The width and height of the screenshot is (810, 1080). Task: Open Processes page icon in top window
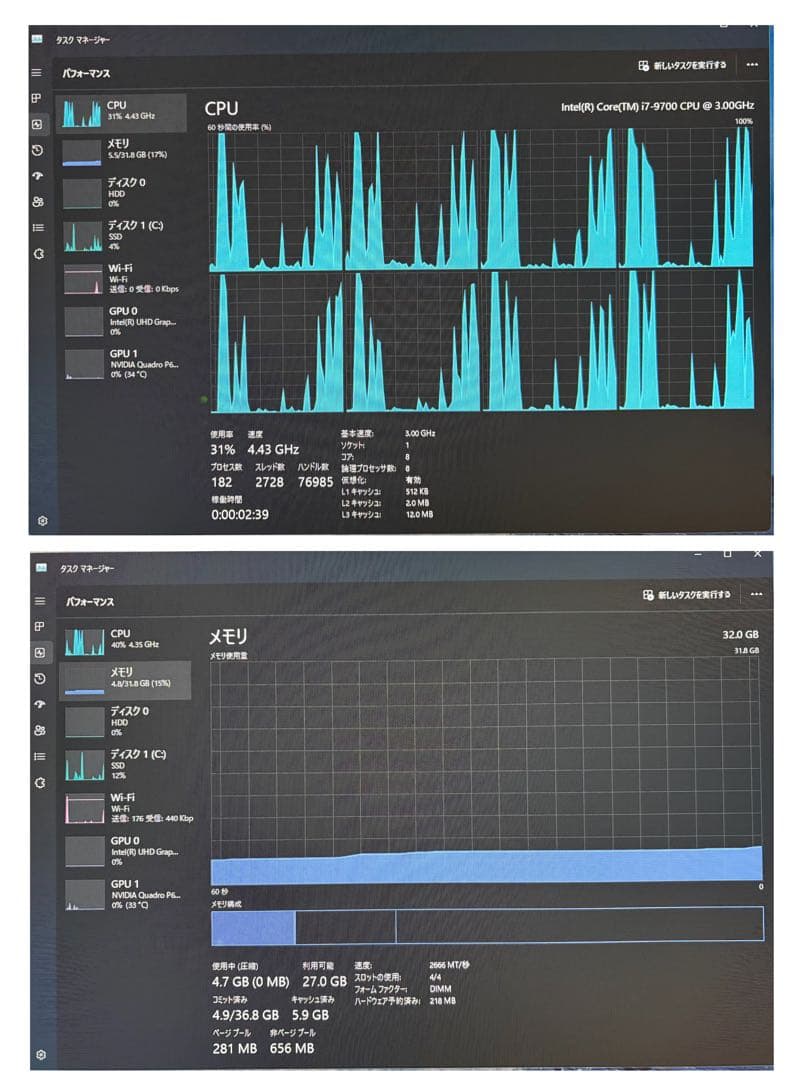37,98
